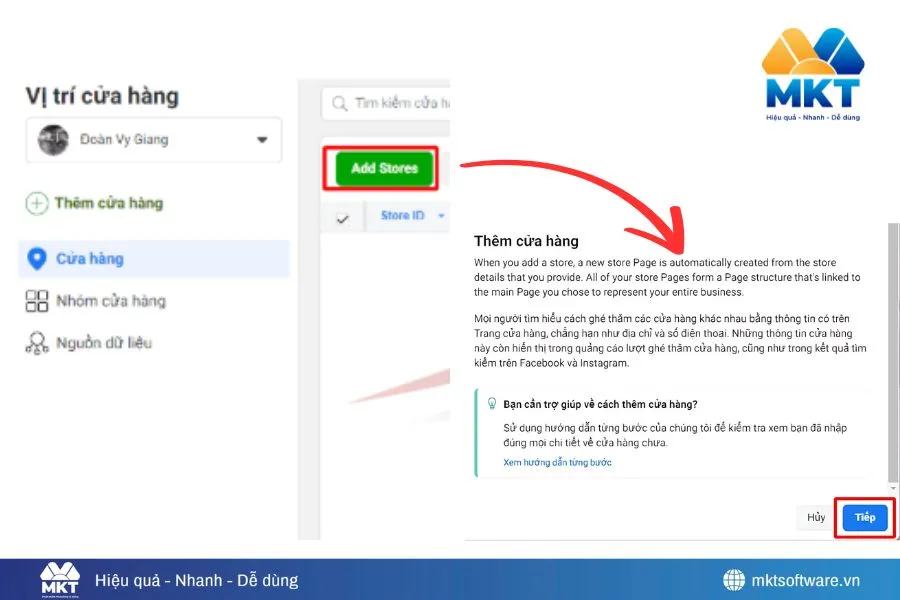Image resolution: width=900 pixels, height=600 pixels.
Task: Click the Nguồn dữ liệu sidebar icon
Action: click(x=37, y=344)
